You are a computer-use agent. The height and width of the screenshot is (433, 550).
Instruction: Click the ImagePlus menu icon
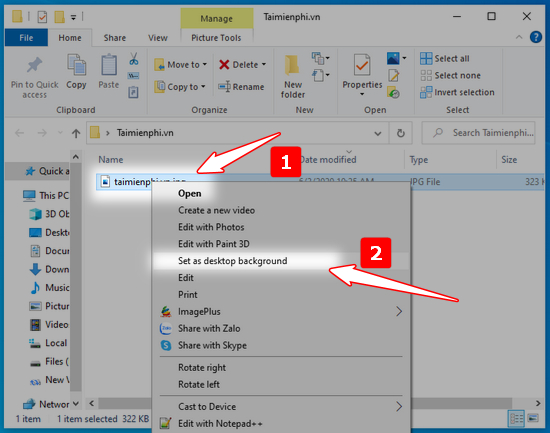(166, 312)
